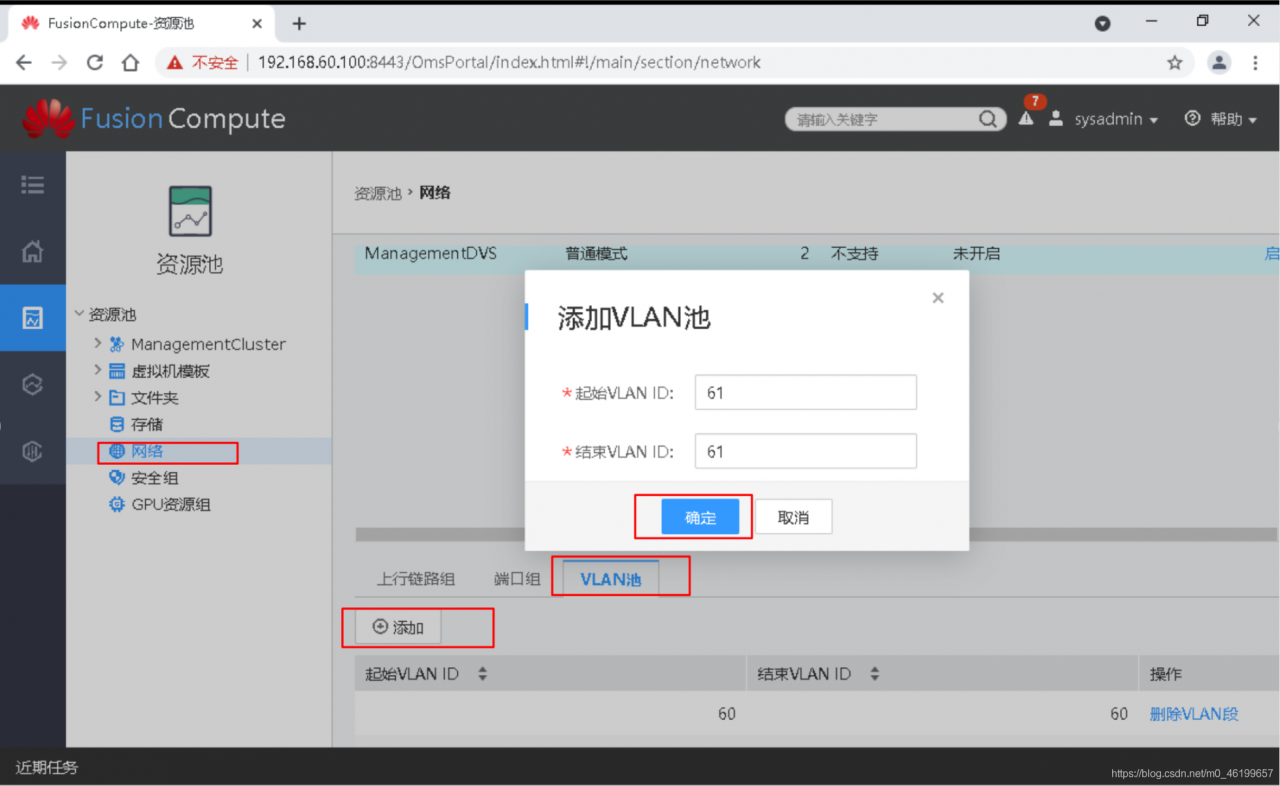
Task: Click the horizontal scrollbar under DVS list
Action: 818,535
